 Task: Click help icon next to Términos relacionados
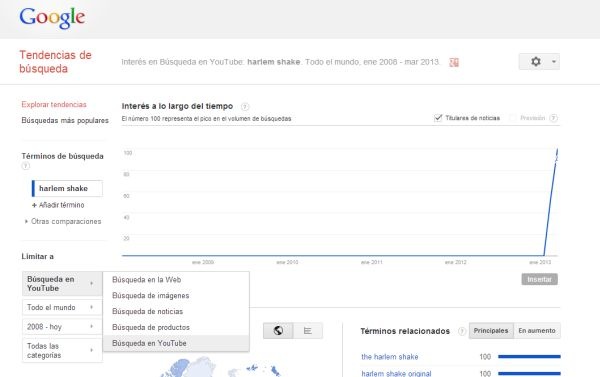point(462,331)
